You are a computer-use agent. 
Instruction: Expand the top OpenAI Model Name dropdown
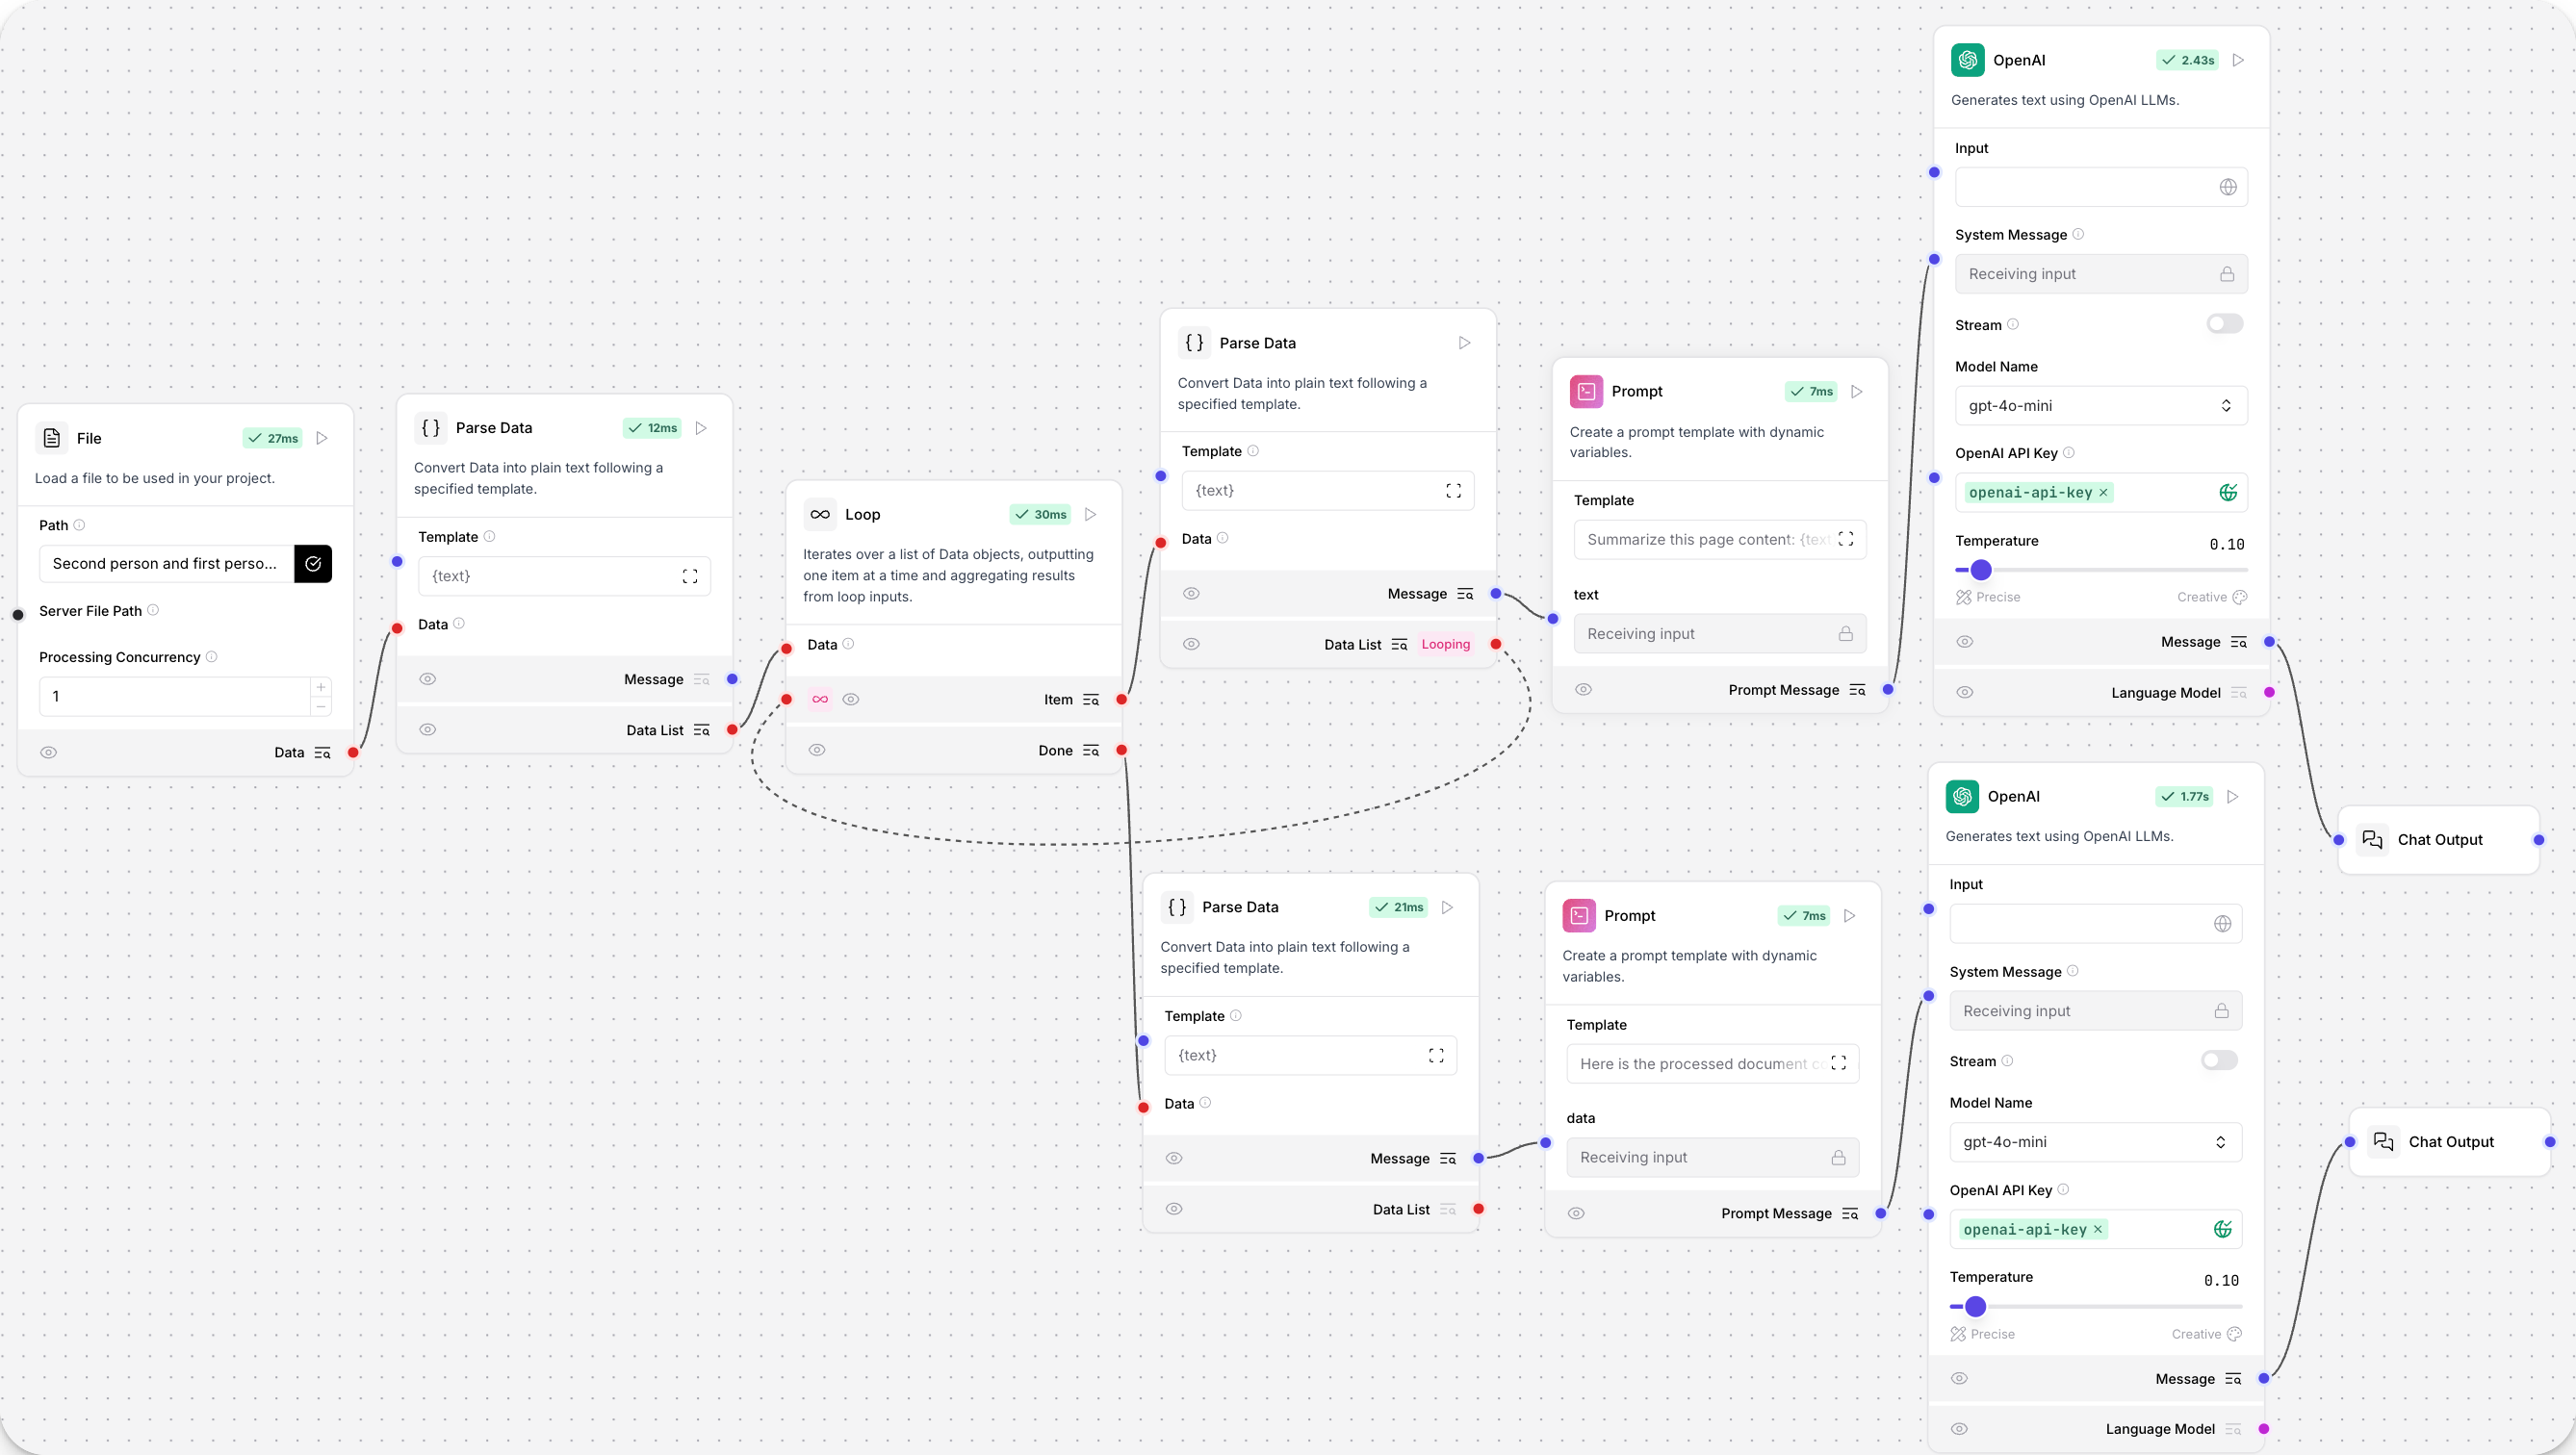(x=2097, y=405)
